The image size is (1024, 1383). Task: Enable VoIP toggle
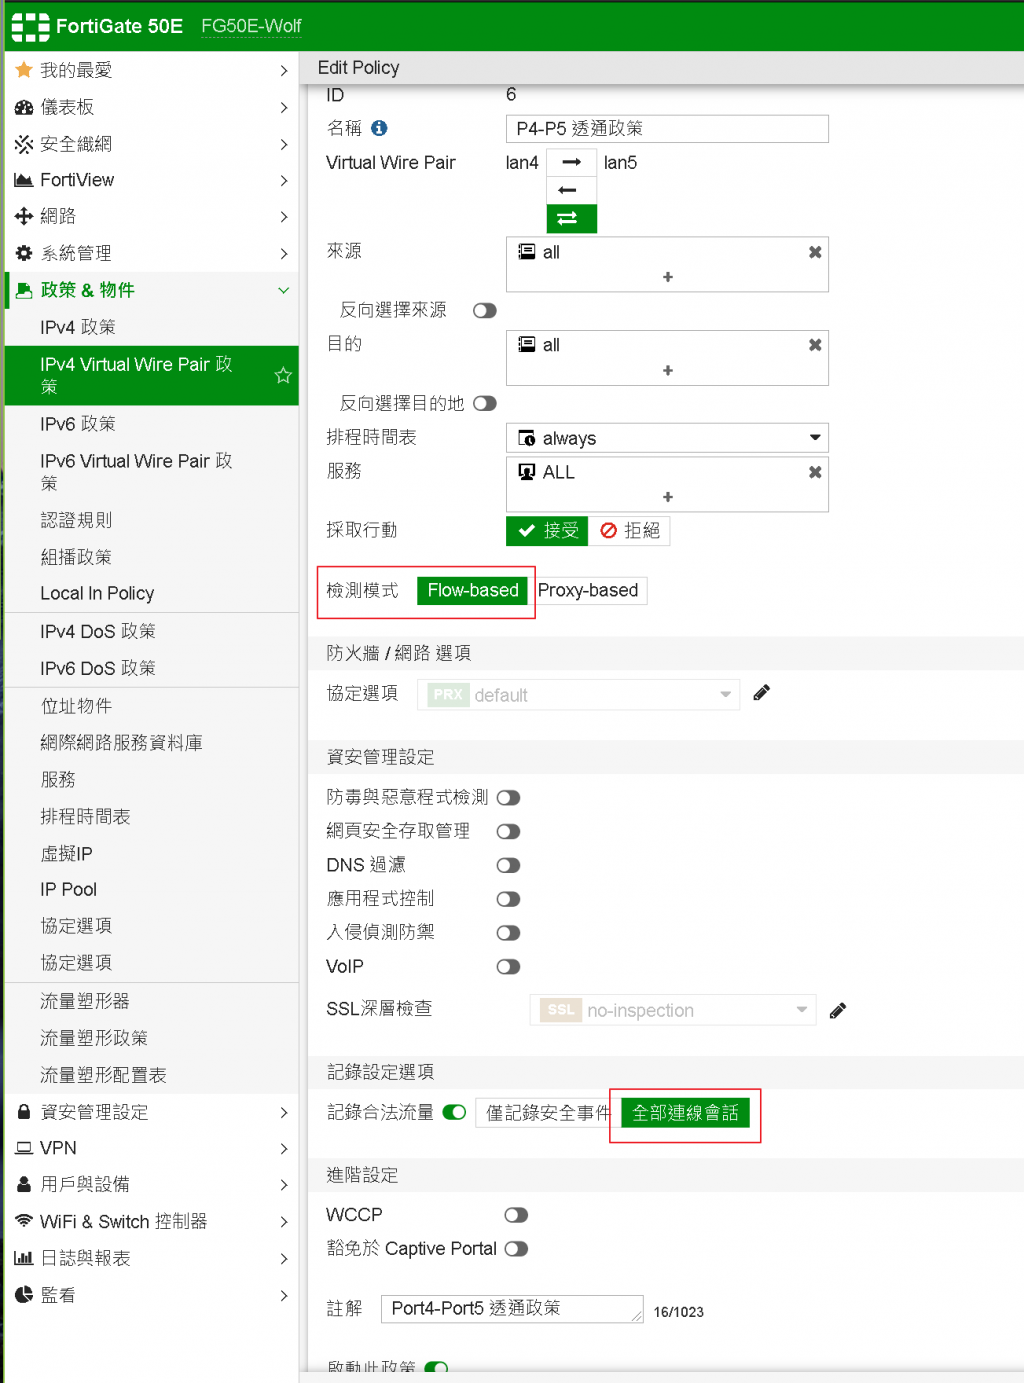coord(508,967)
